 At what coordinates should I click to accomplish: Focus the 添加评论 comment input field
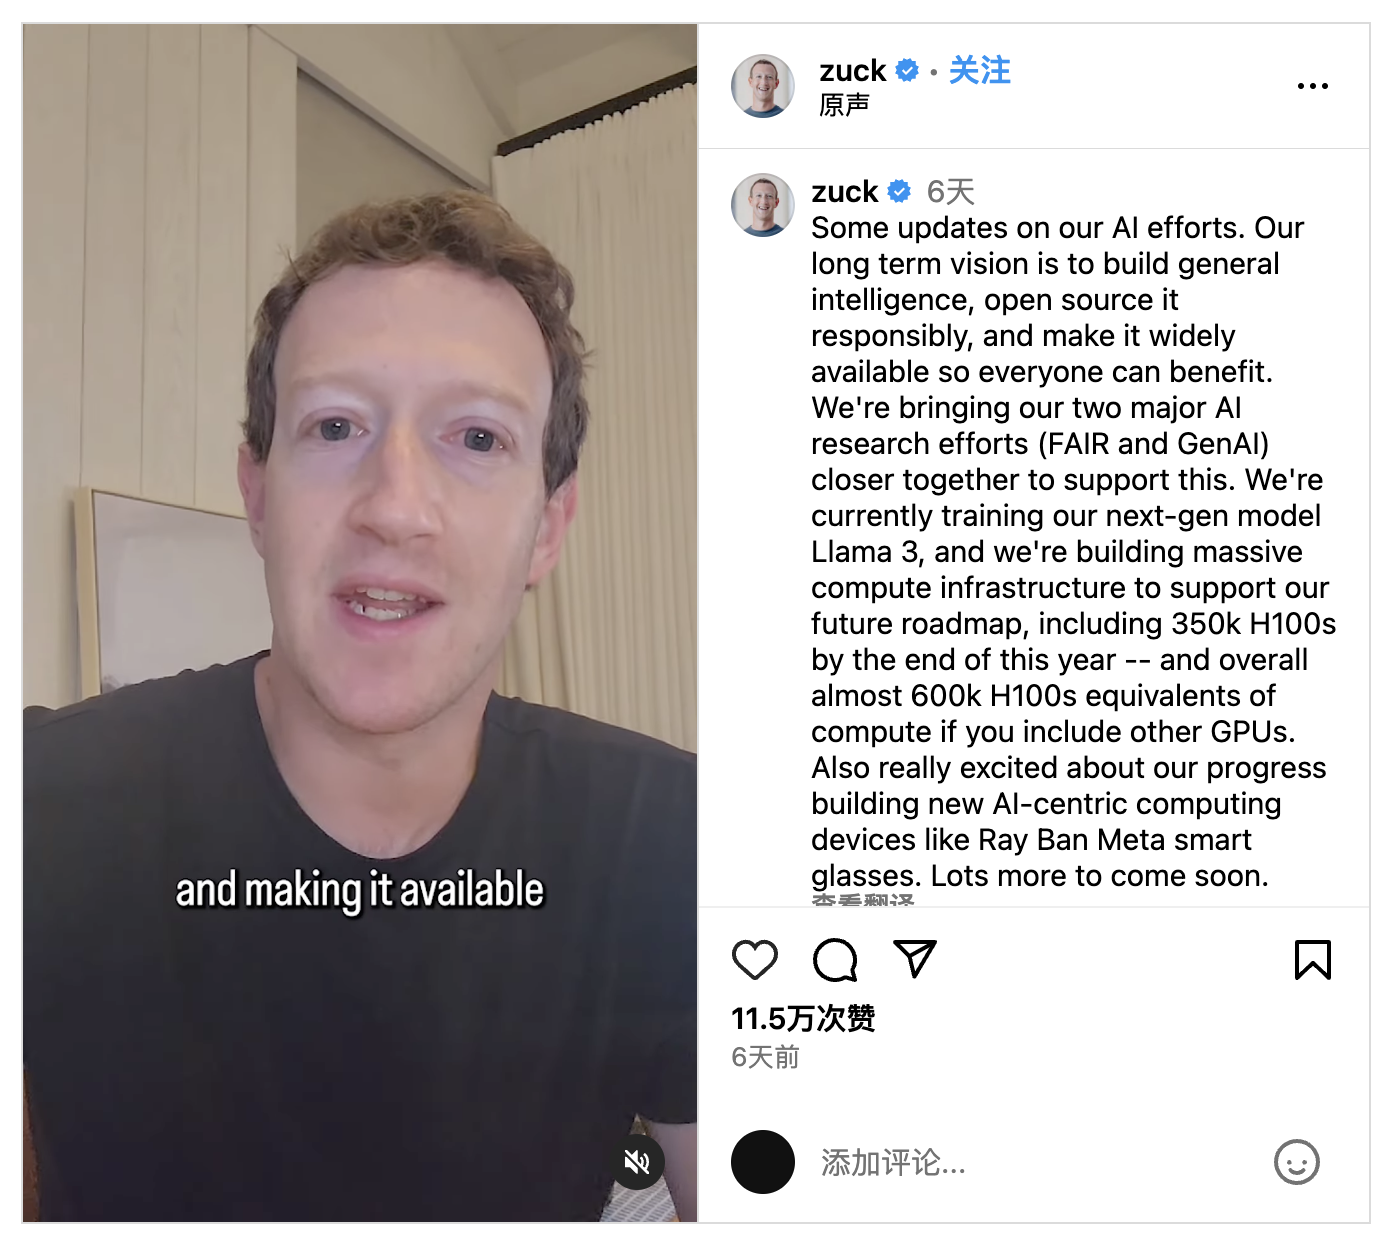coord(1035,1162)
